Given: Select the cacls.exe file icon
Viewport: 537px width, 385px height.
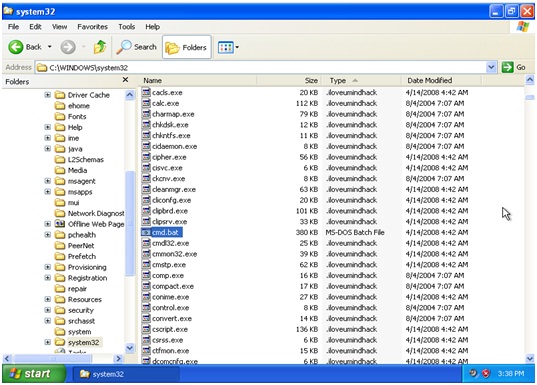Looking at the screenshot, I should tap(146, 92).
